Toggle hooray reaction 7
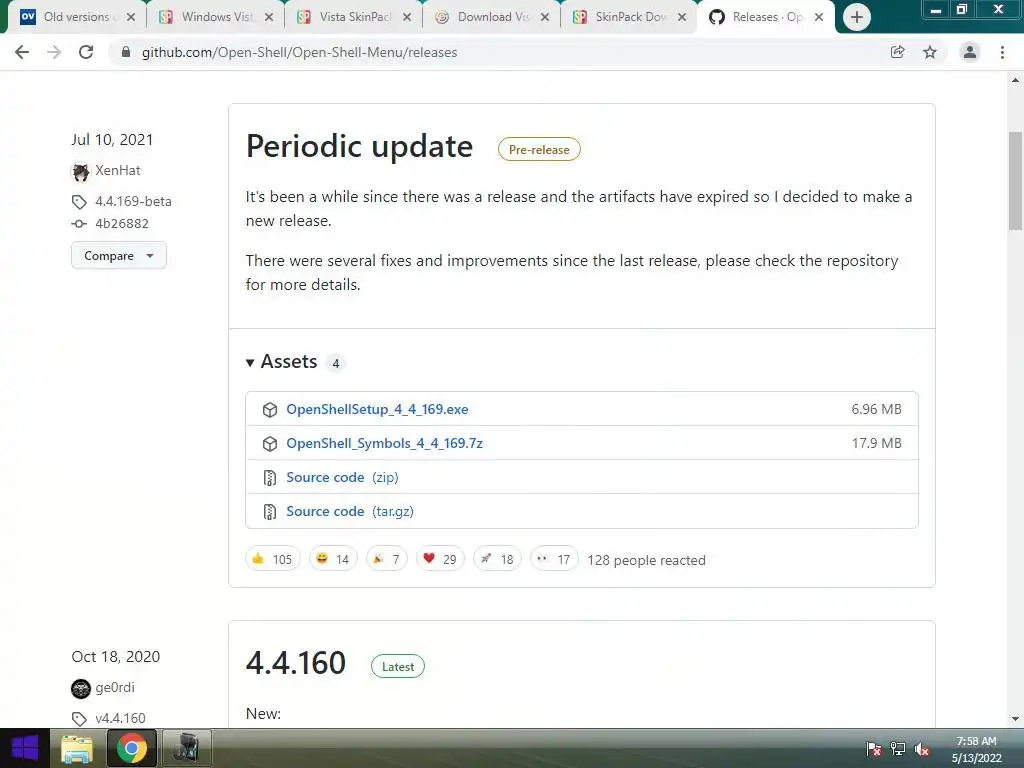 point(387,559)
